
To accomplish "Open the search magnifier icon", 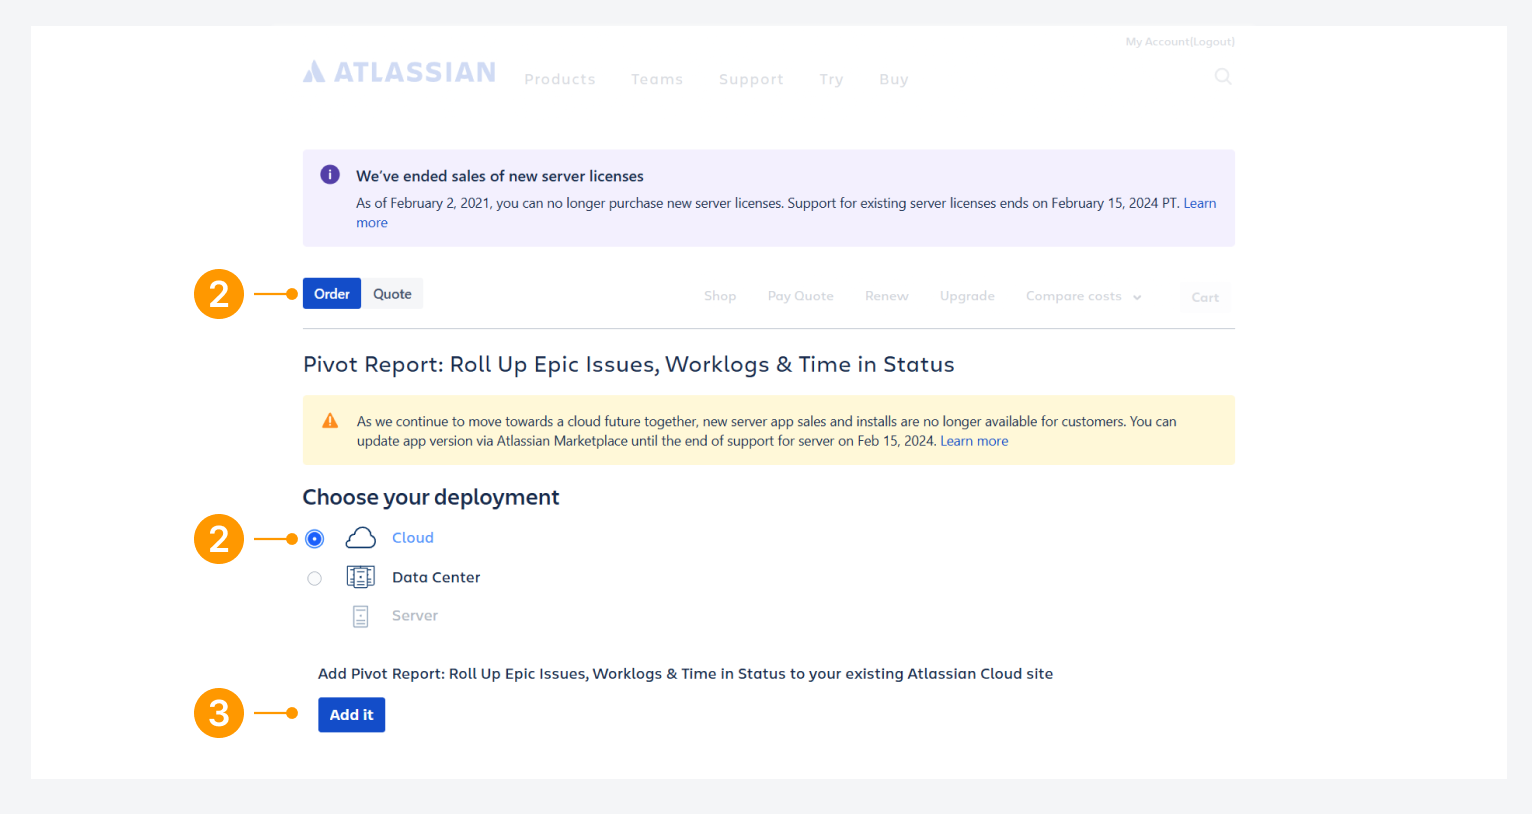I will [x=1223, y=77].
